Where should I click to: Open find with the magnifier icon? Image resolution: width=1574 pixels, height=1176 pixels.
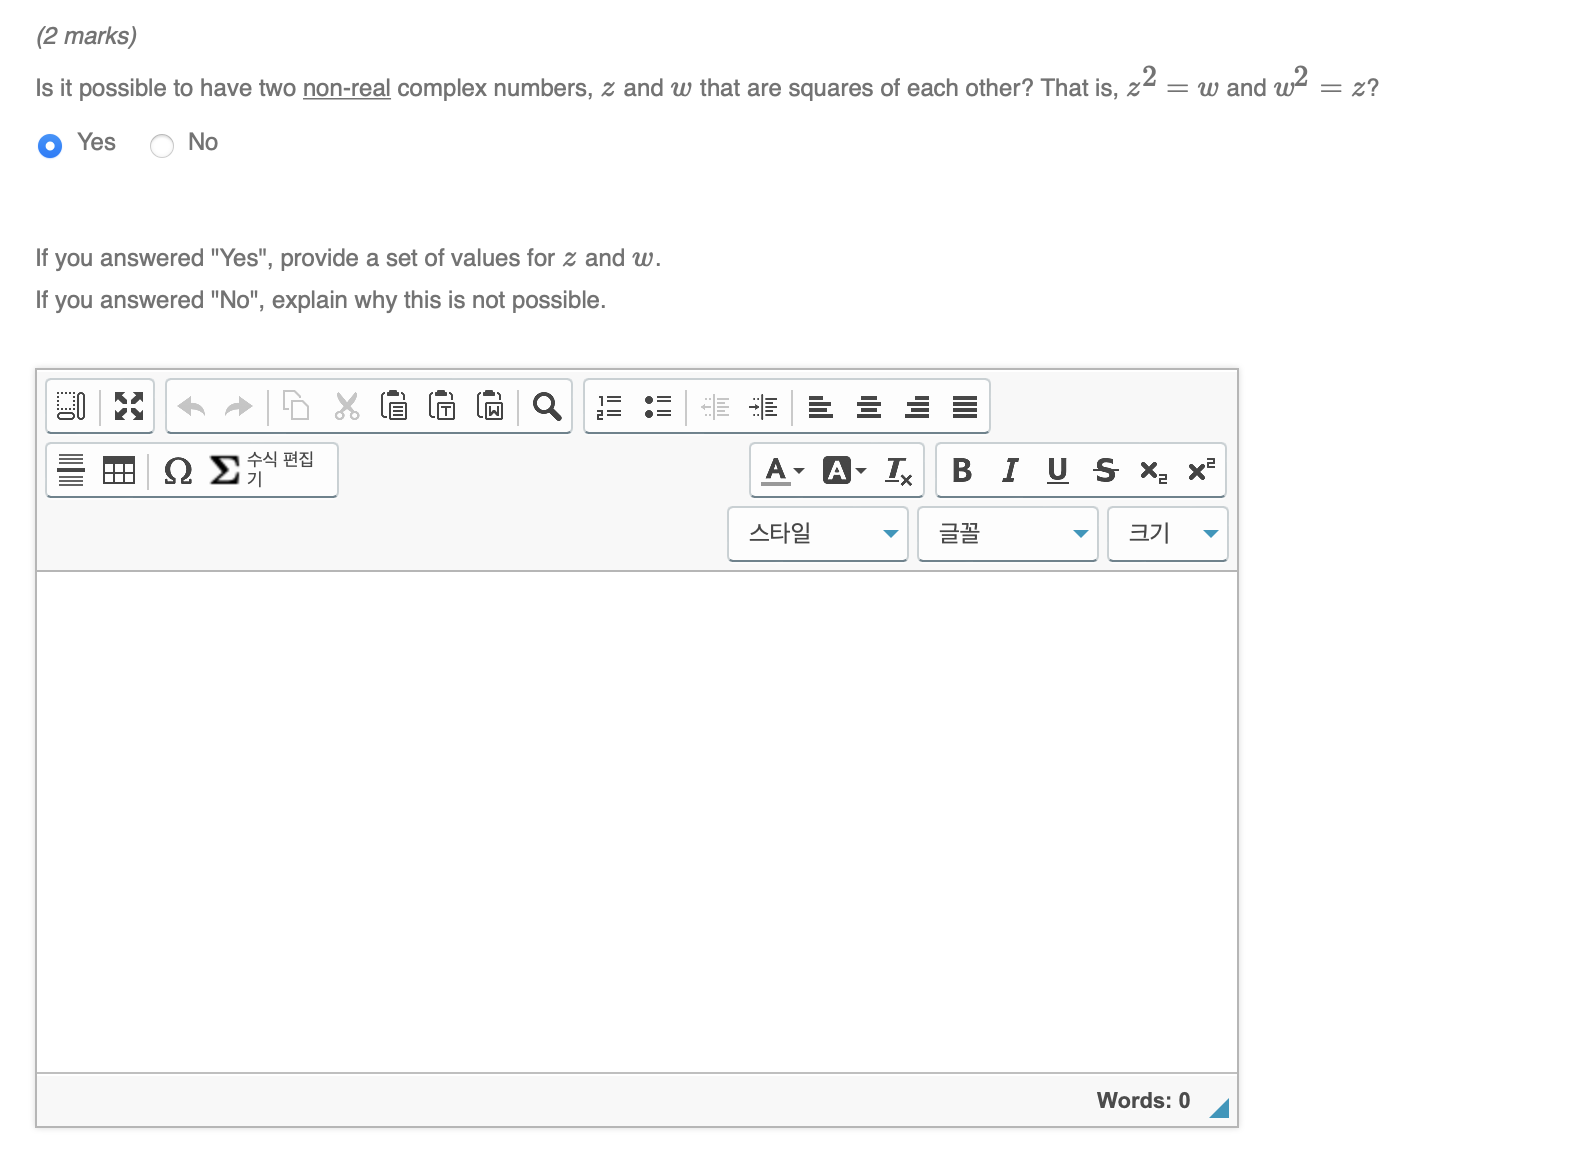(547, 406)
